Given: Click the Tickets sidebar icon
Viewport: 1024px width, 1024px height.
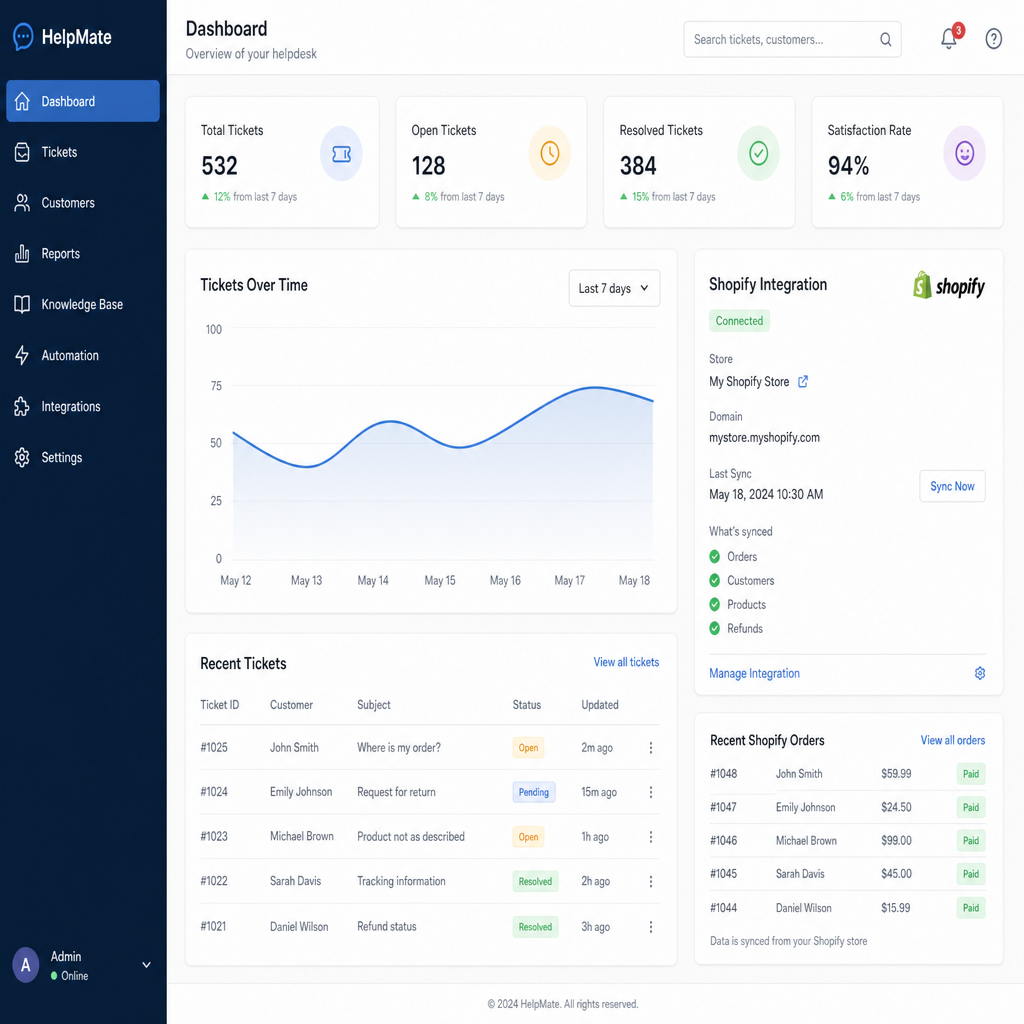Looking at the screenshot, I should [22, 152].
